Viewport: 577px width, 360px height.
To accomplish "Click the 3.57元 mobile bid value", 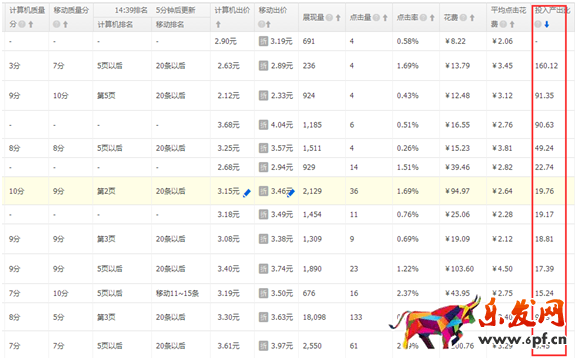I will 282,148.
